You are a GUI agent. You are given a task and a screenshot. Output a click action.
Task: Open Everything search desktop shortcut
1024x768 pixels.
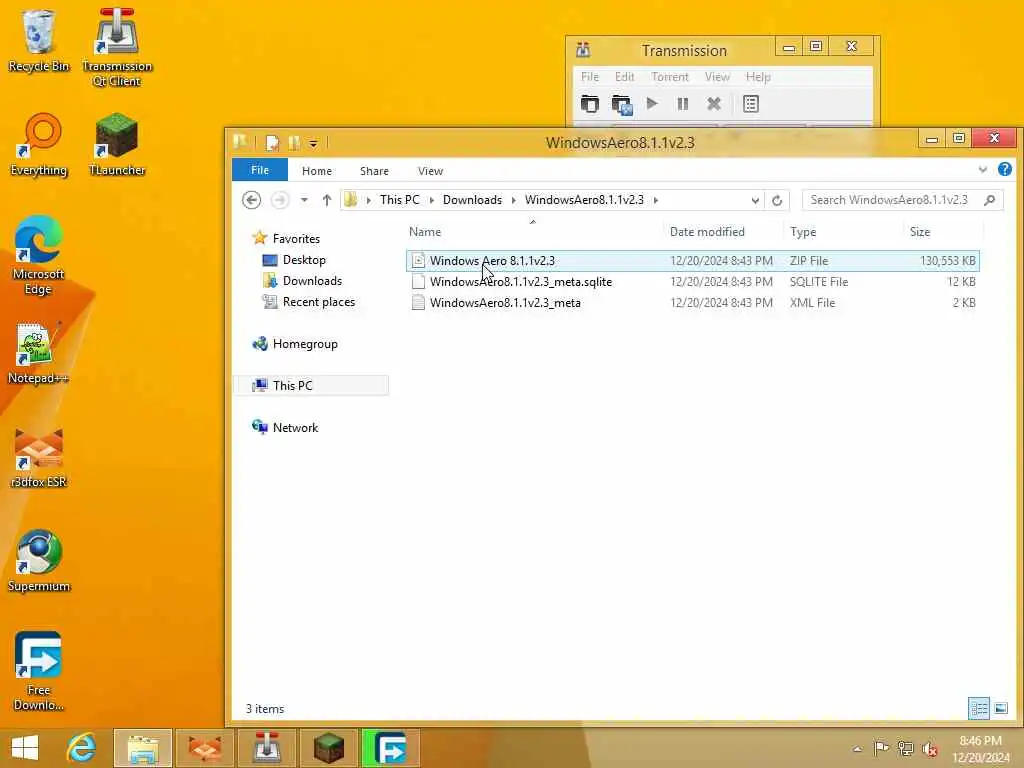39,145
